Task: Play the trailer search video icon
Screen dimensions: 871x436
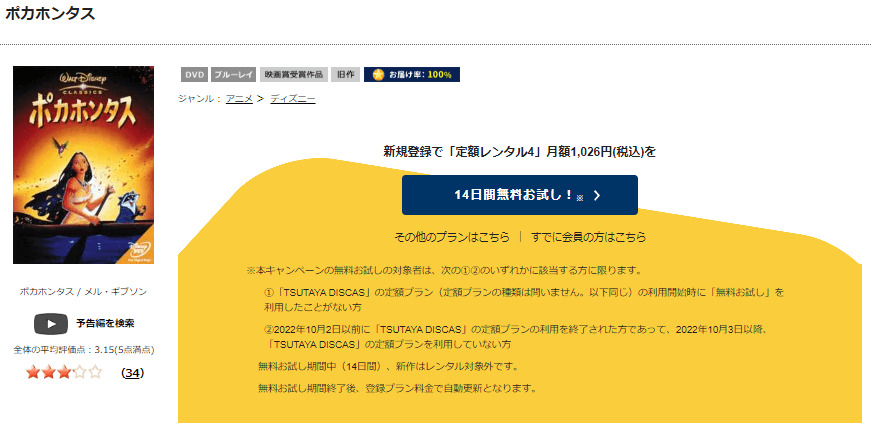Action: coord(51,324)
